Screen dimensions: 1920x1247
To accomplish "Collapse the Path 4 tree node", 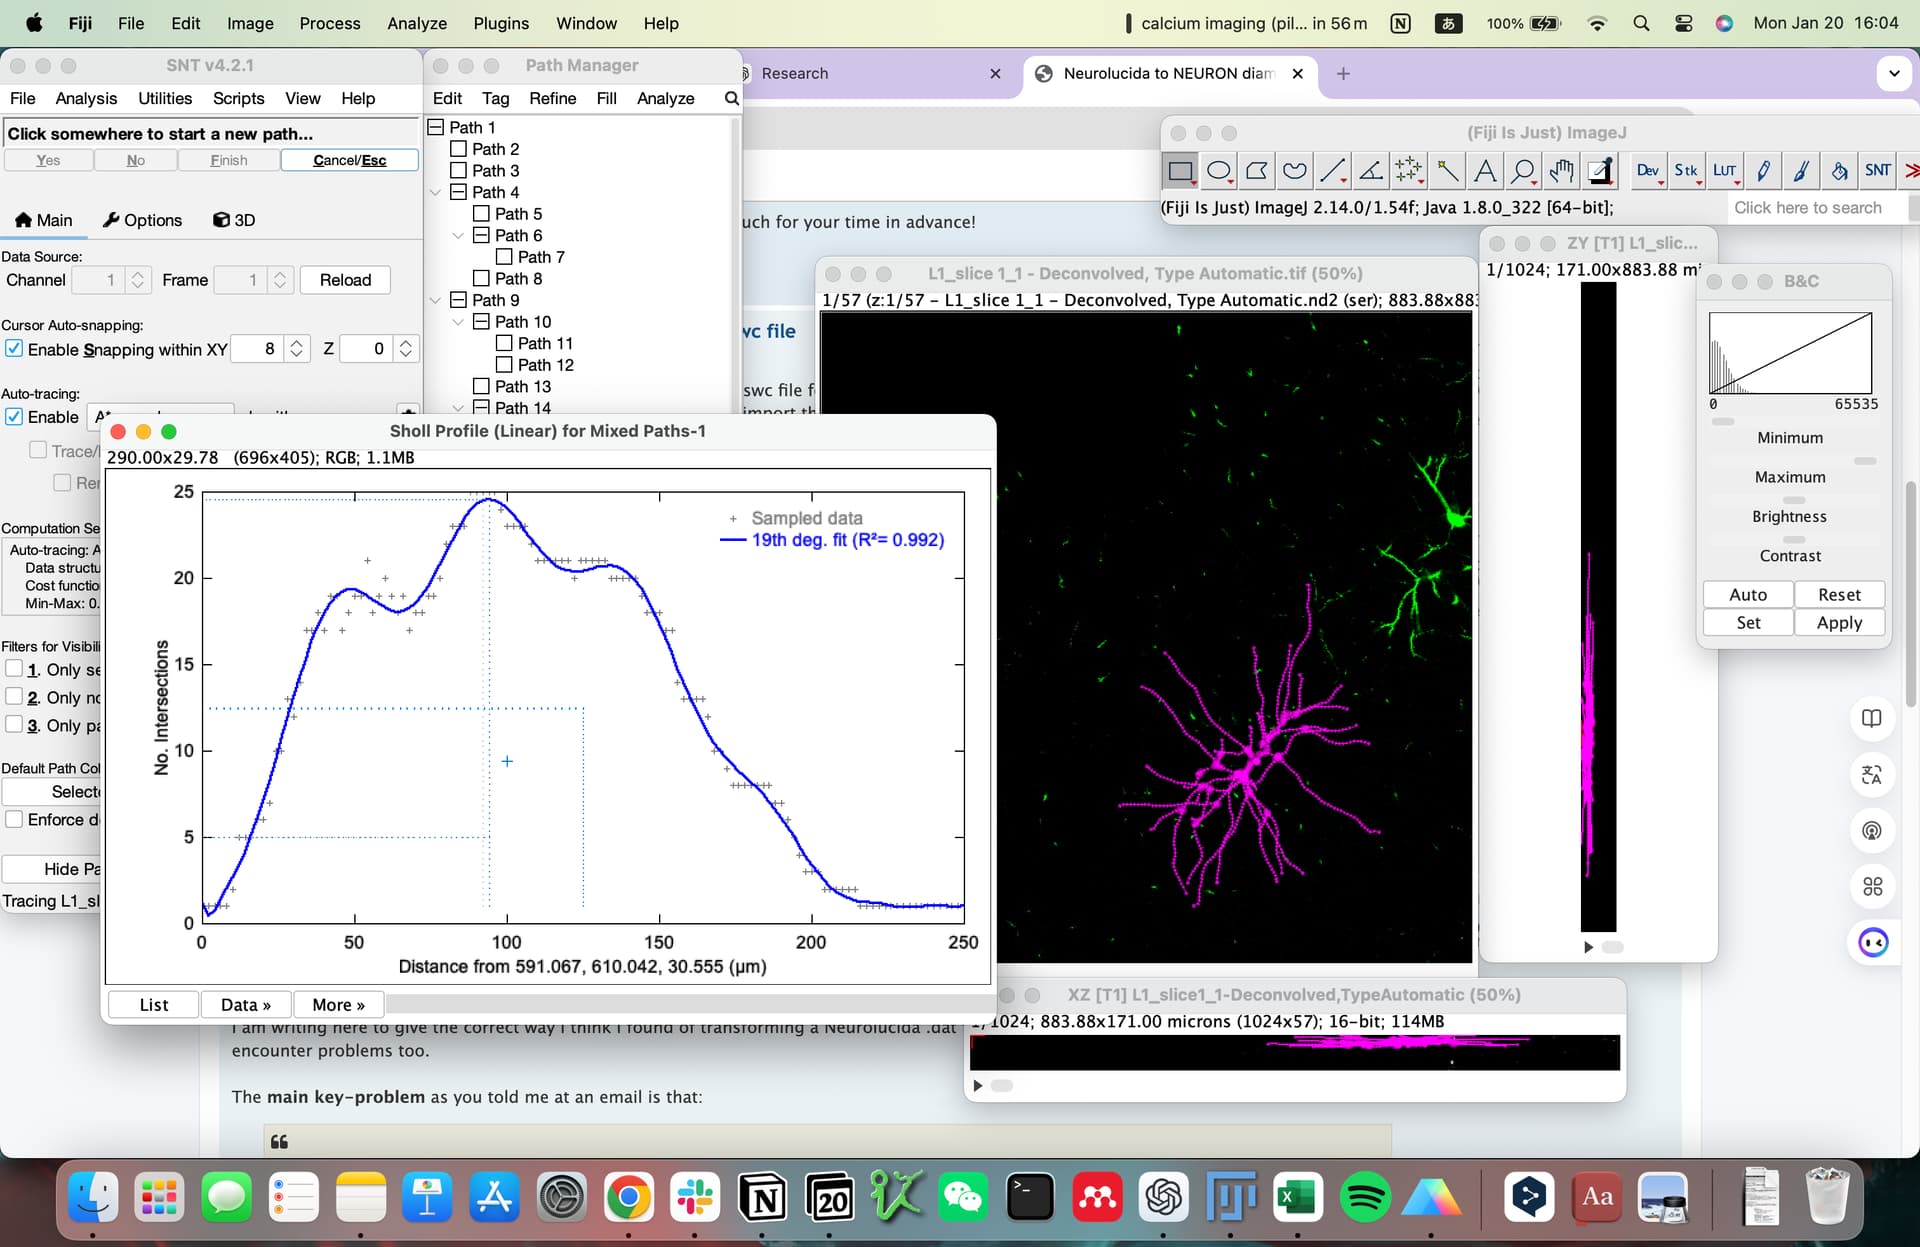I will 436,192.
